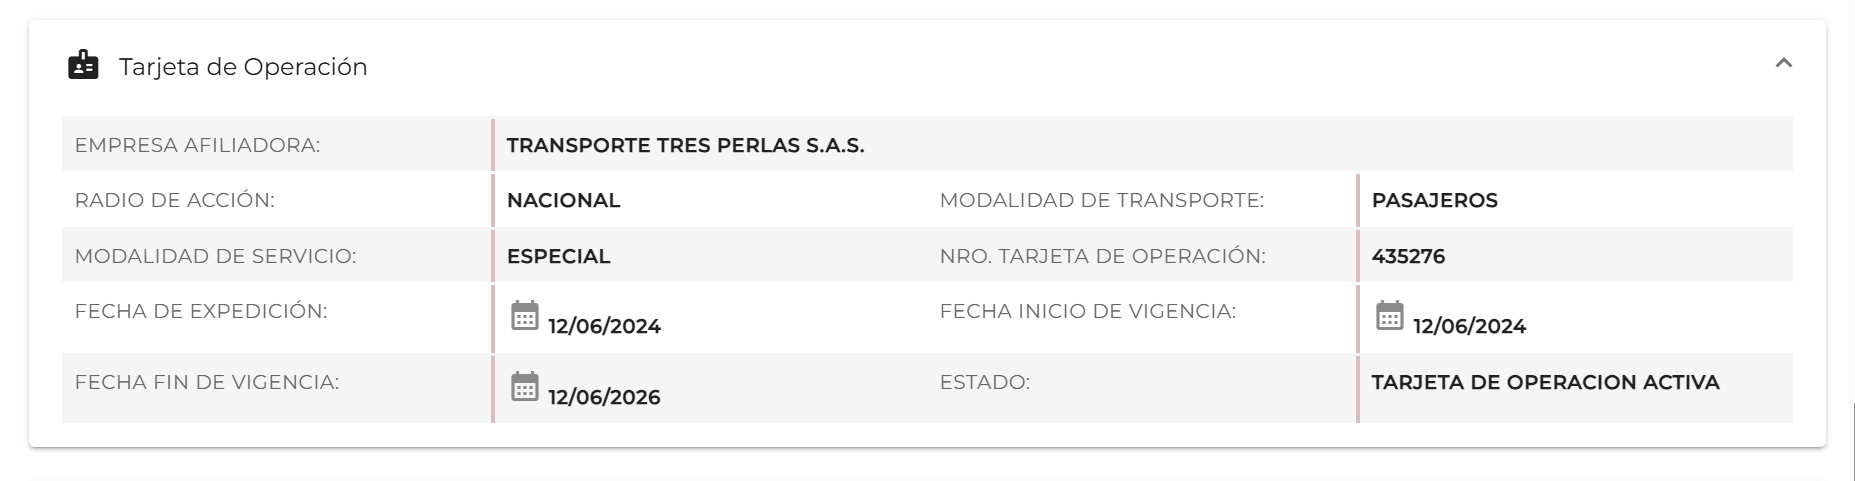The width and height of the screenshot is (1855, 481).
Task: Click the Tarjeta de Operación header title
Action: tap(243, 67)
